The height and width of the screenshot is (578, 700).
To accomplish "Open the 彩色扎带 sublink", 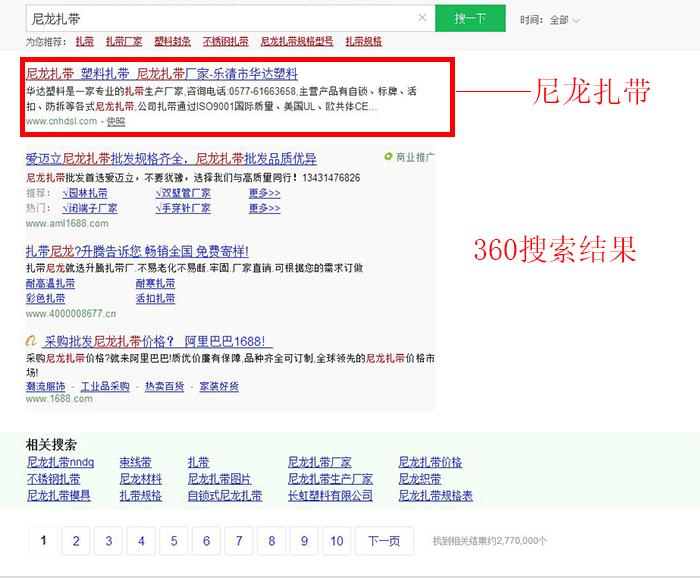I will [46, 299].
